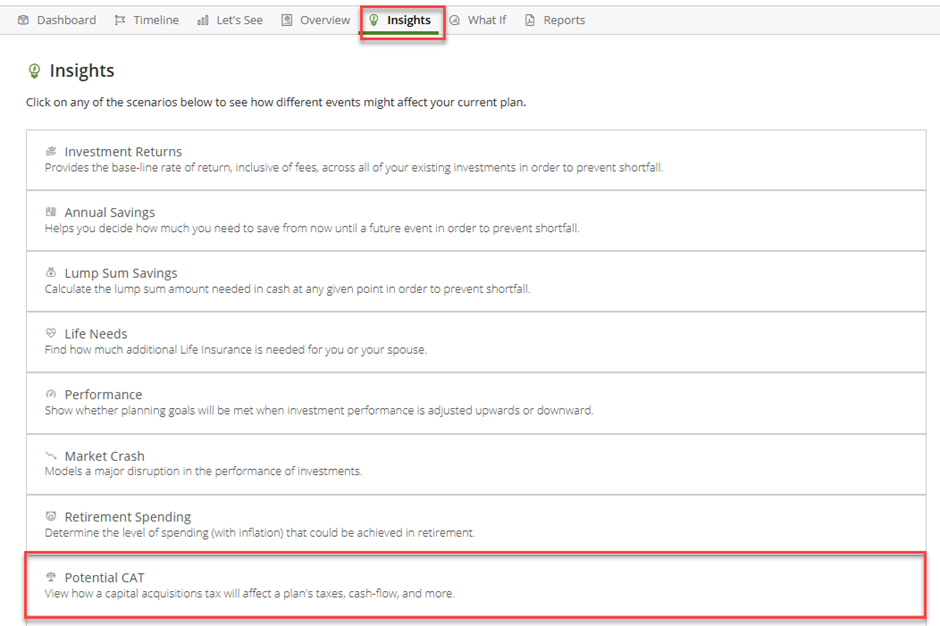
Task: Go to the Overview tab
Action: click(x=316, y=20)
